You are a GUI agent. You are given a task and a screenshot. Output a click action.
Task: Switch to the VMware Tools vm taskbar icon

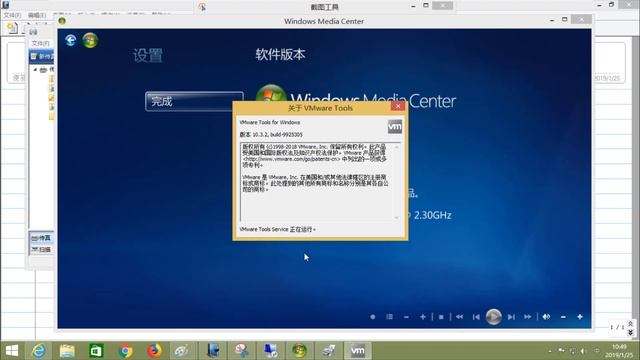(x=358, y=351)
